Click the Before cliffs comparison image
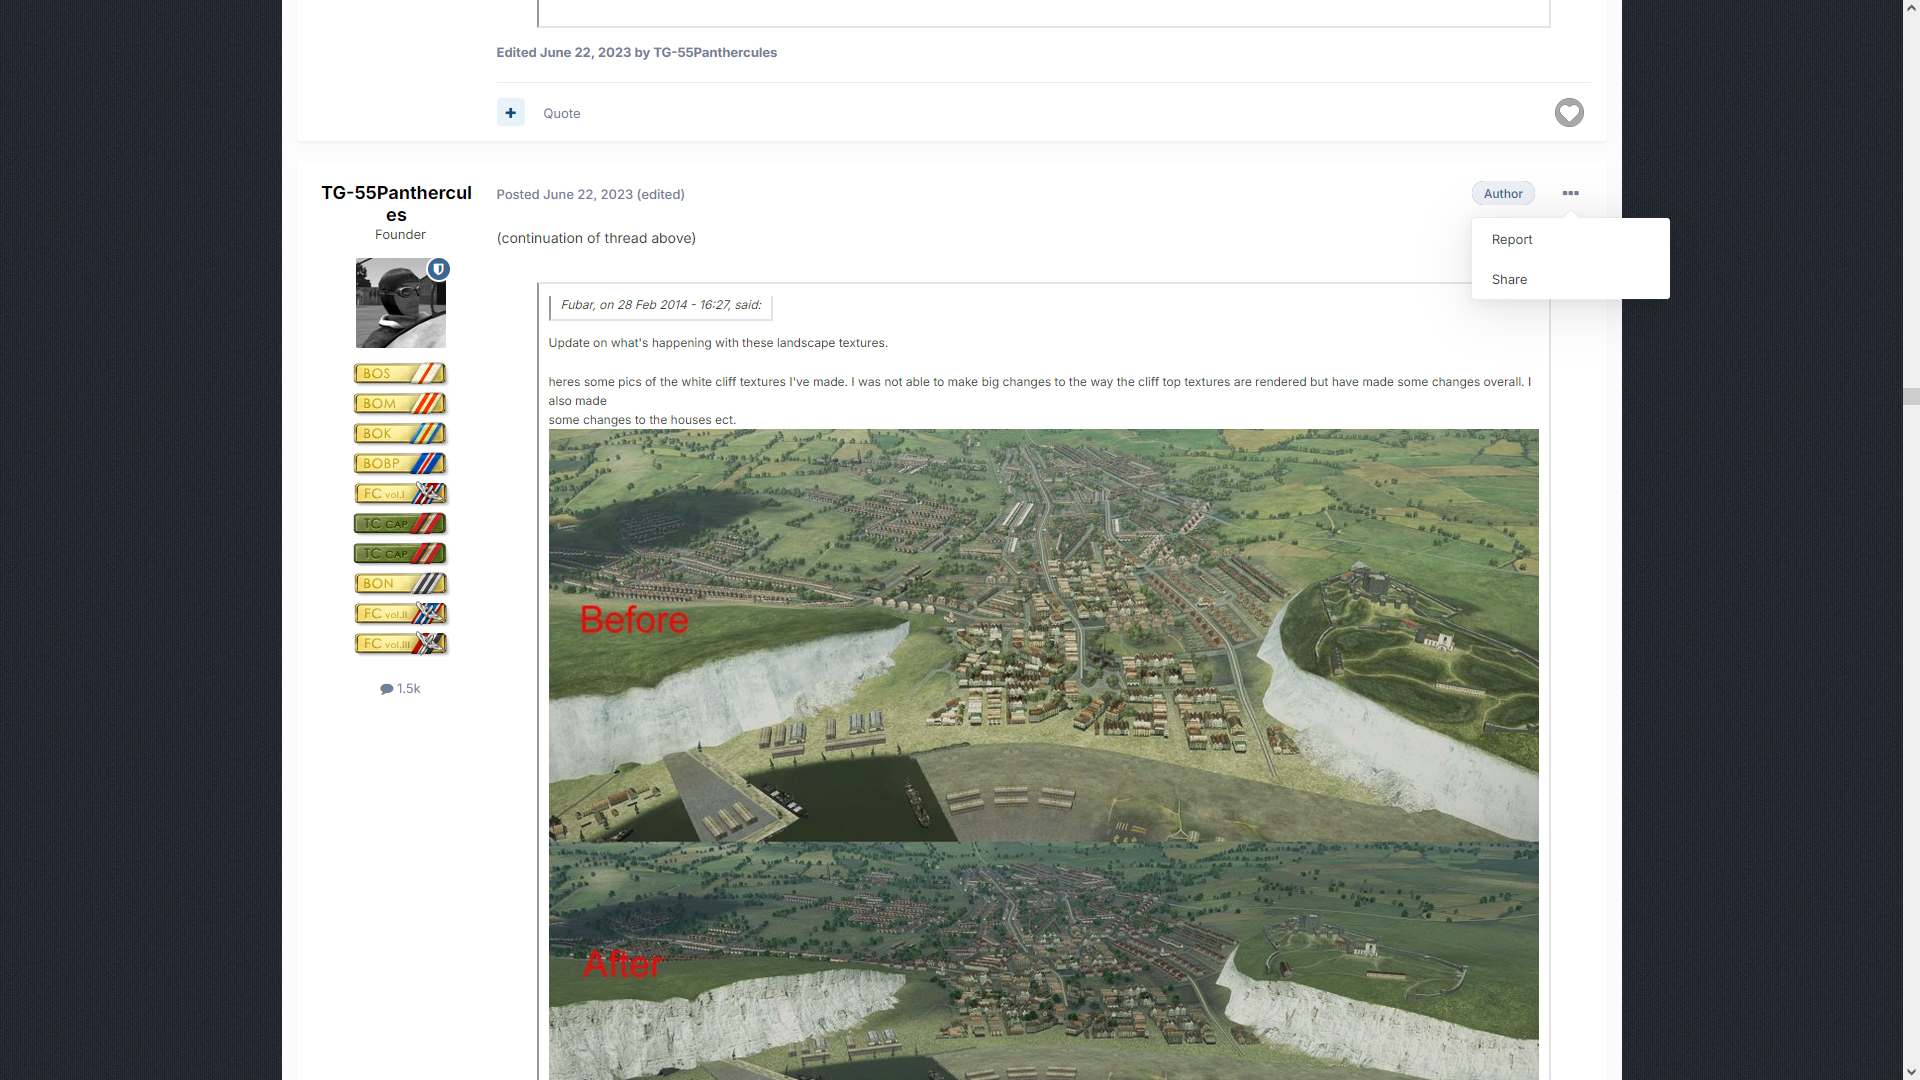 [x=1043, y=635]
